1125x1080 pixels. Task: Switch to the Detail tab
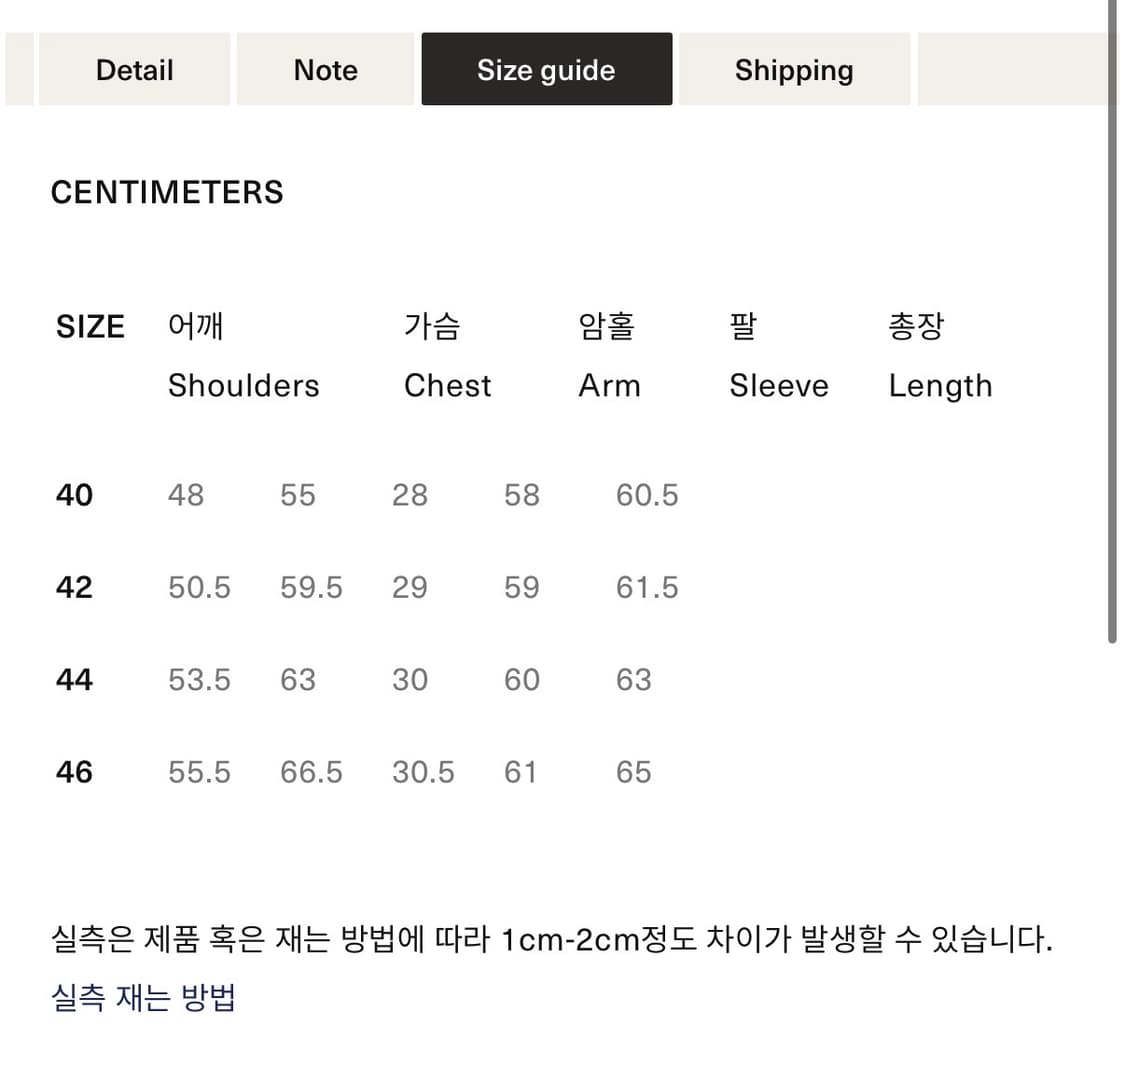point(134,69)
